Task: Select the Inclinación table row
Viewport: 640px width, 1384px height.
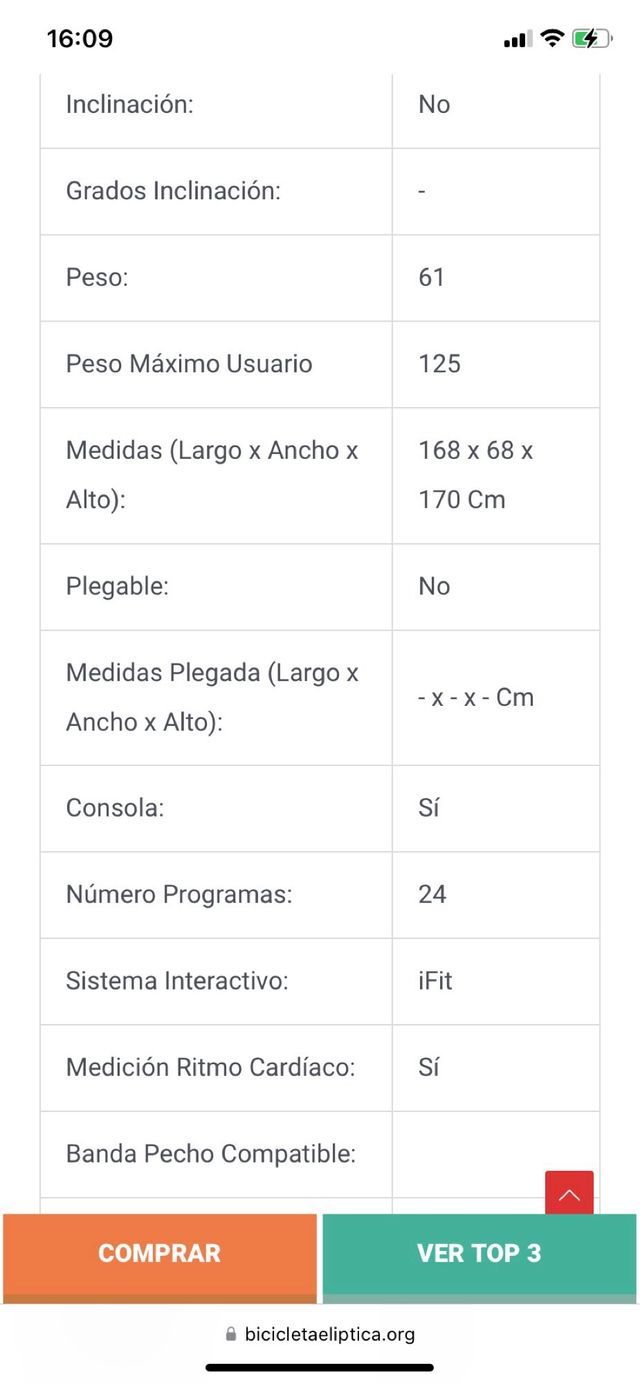Action: point(320,104)
